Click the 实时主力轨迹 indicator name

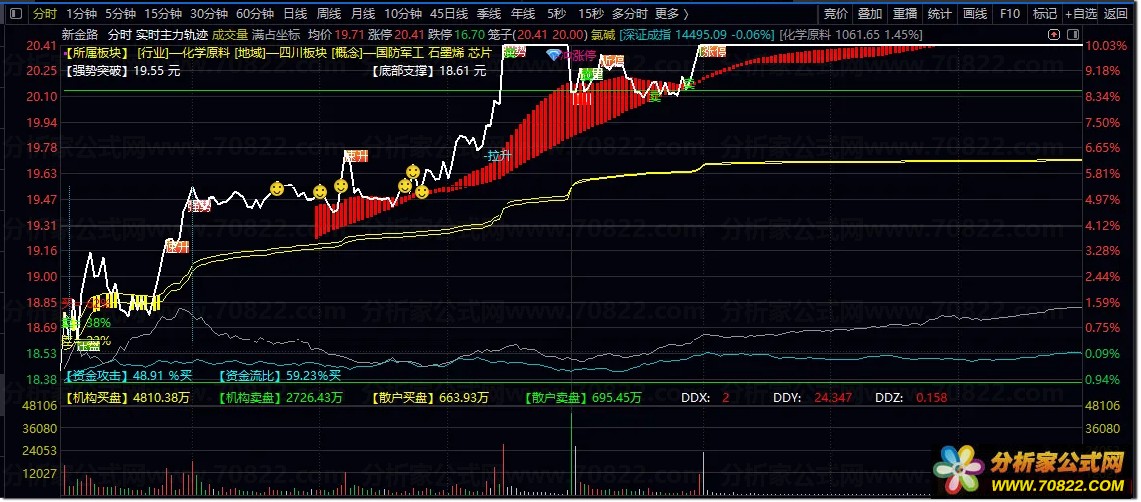tap(172, 34)
